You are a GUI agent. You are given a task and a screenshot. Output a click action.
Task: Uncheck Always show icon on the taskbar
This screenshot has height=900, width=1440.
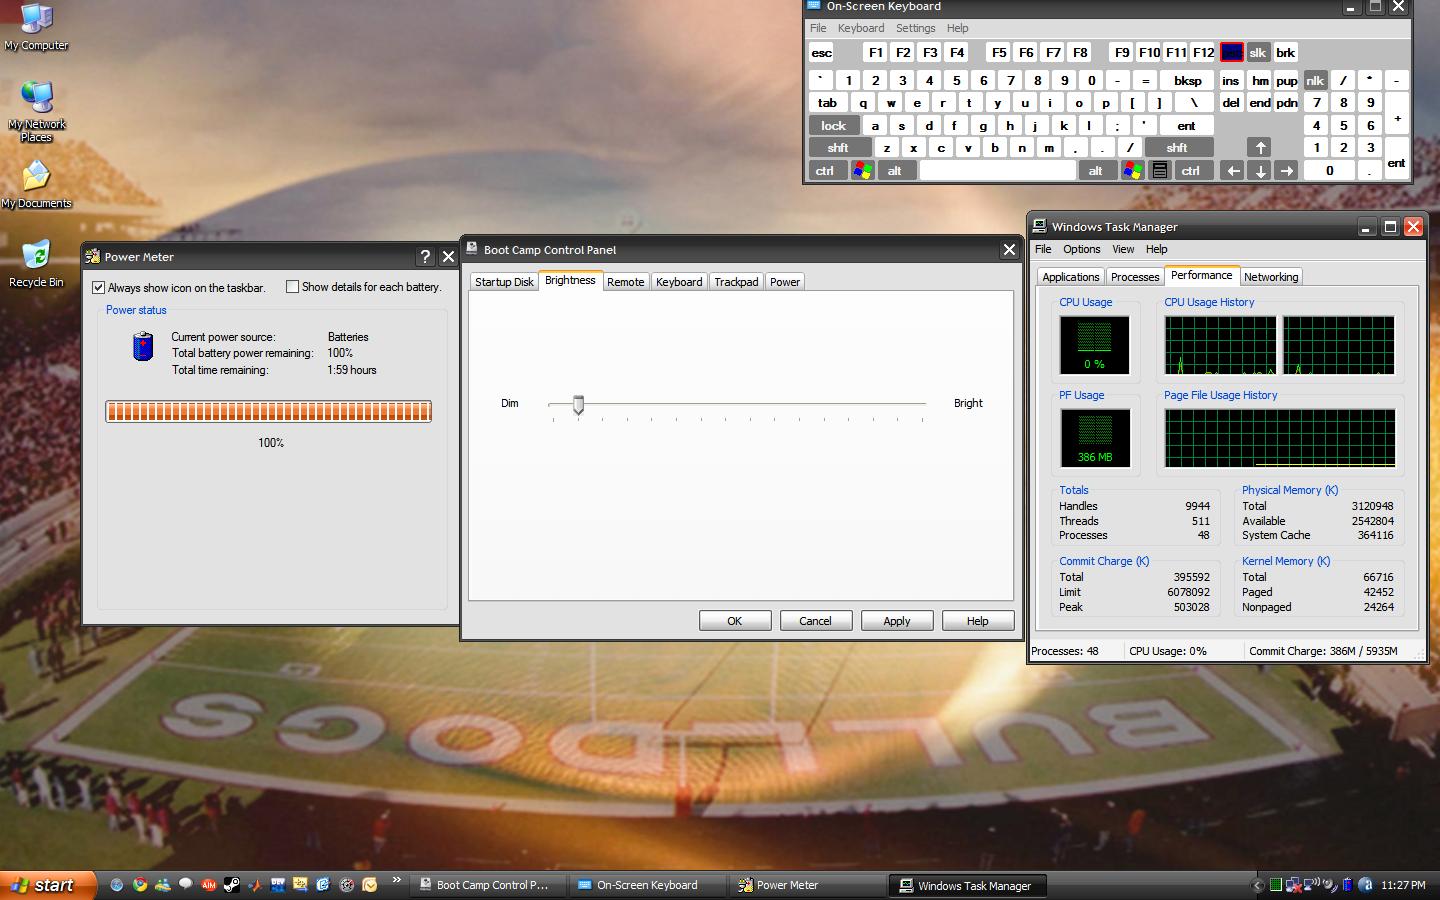point(99,288)
